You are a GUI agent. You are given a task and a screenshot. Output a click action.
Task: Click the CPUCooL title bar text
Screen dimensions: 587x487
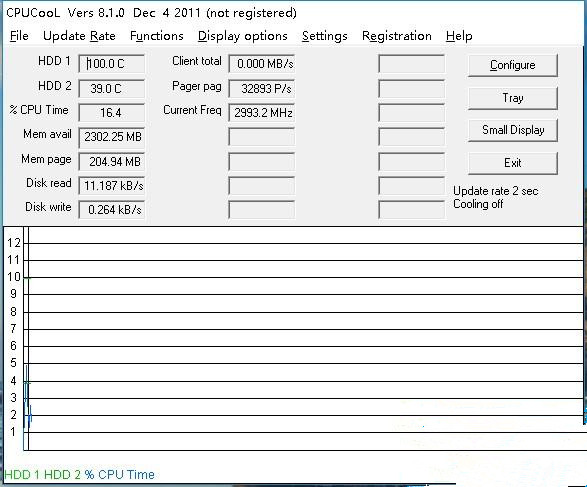pos(151,13)
